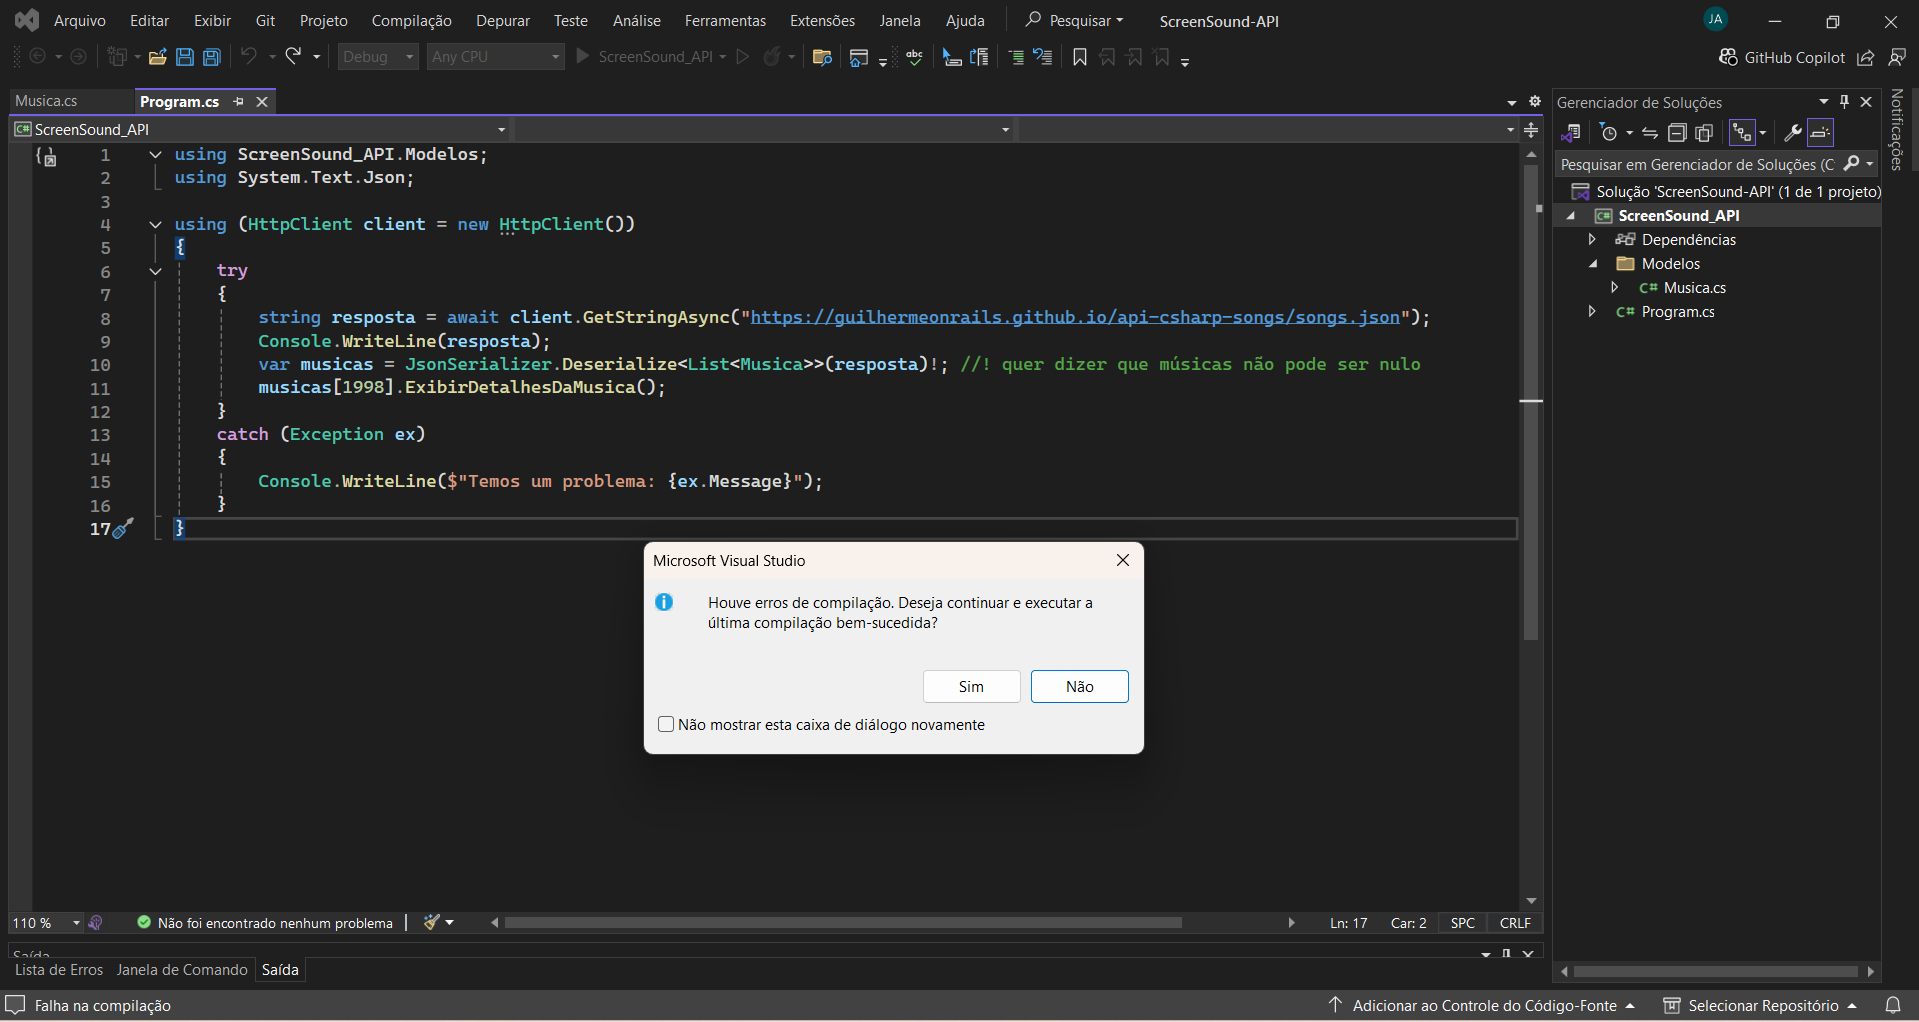Click the editor vertical scrollbar thumb
Screen dimensions: 1919x1022
click(x=1531, y=402)
